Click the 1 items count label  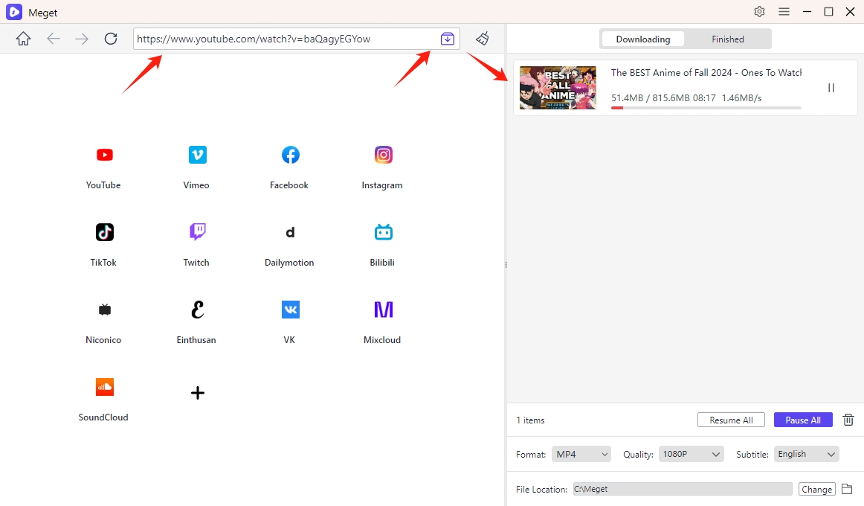coord(530,420)
